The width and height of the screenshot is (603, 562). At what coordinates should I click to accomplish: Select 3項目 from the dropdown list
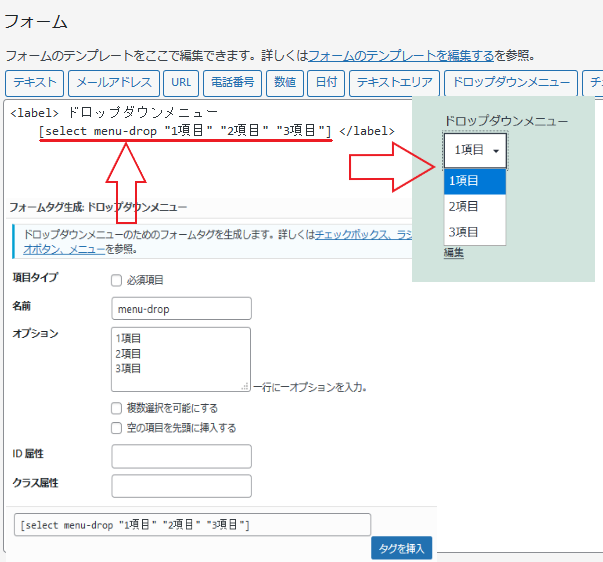[475, 232]
